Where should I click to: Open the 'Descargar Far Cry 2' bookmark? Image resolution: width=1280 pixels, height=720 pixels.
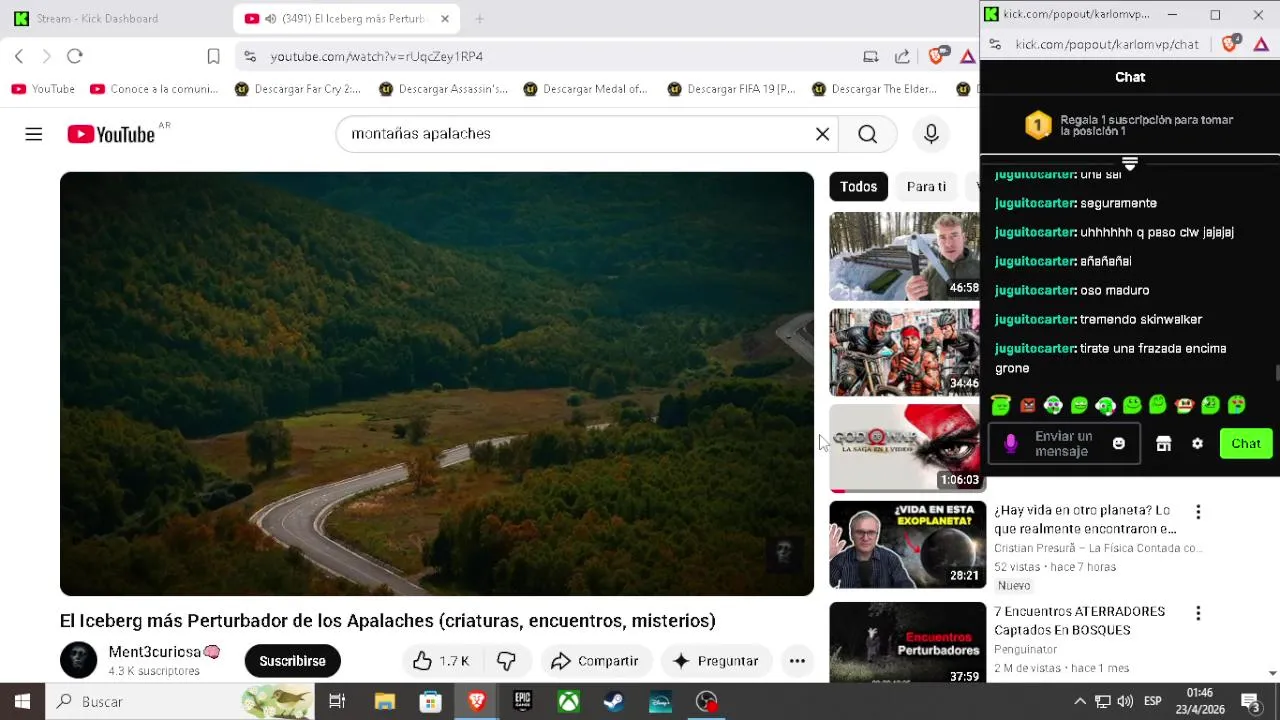pos(298,89)
